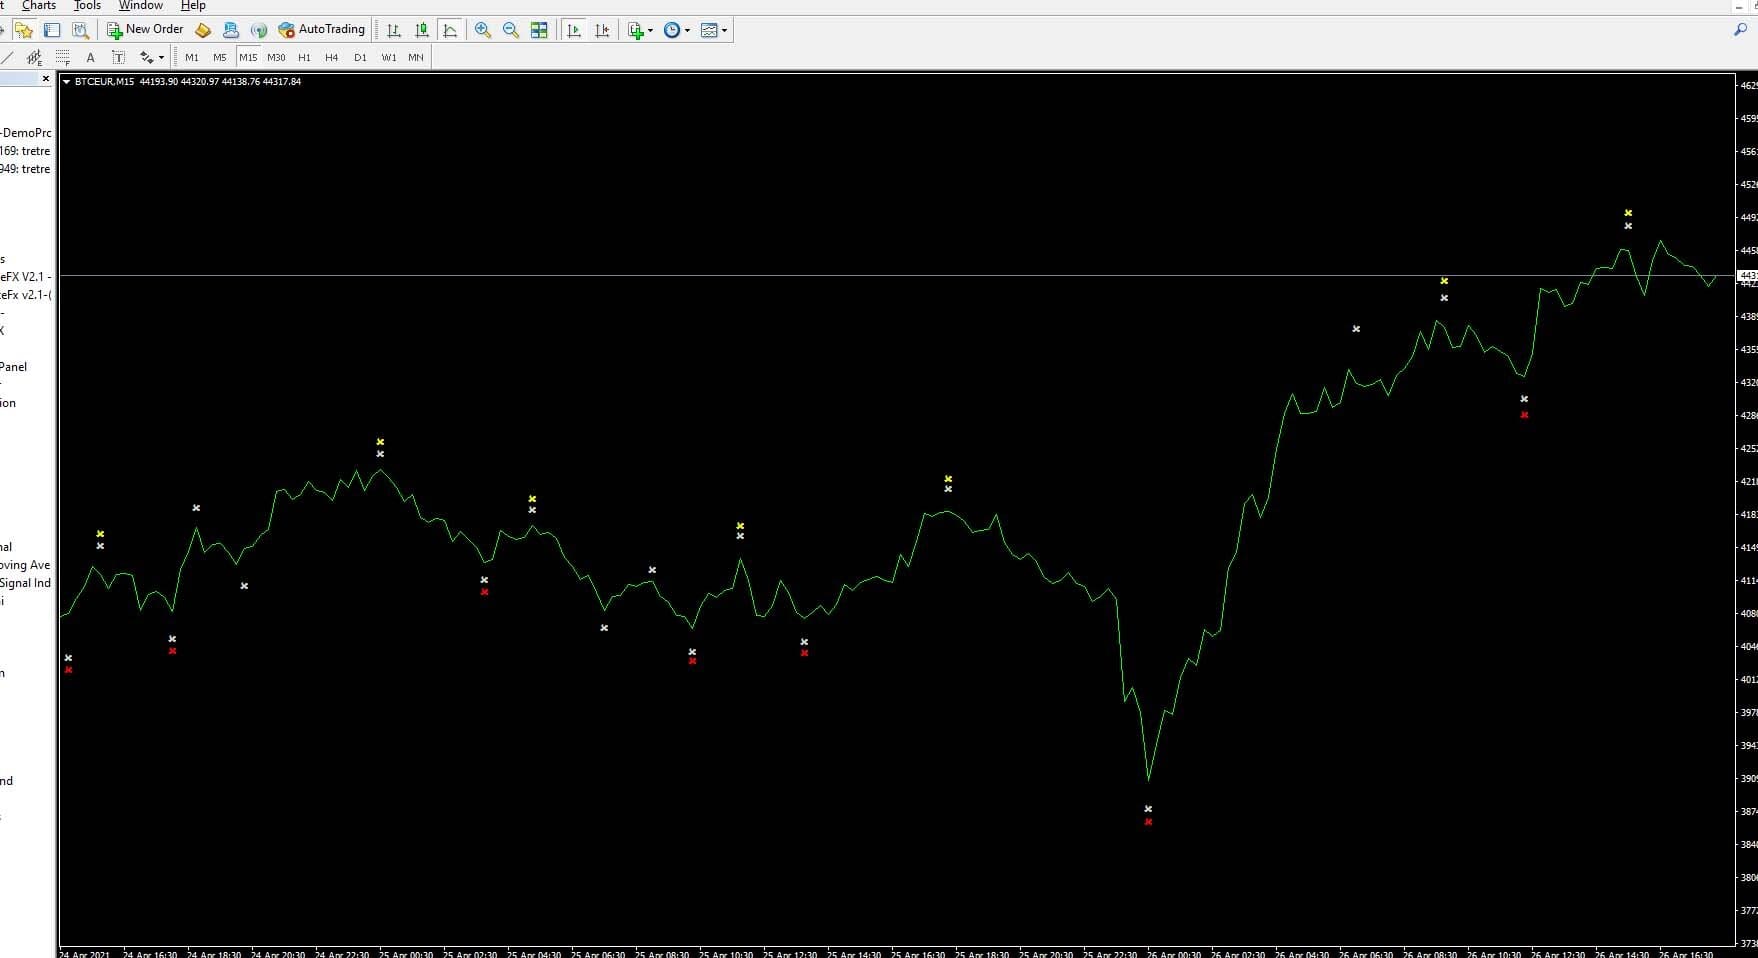Toggle the Terminal window icon
This screenshot has width=1758, height=958.
(x=52, y=30)
